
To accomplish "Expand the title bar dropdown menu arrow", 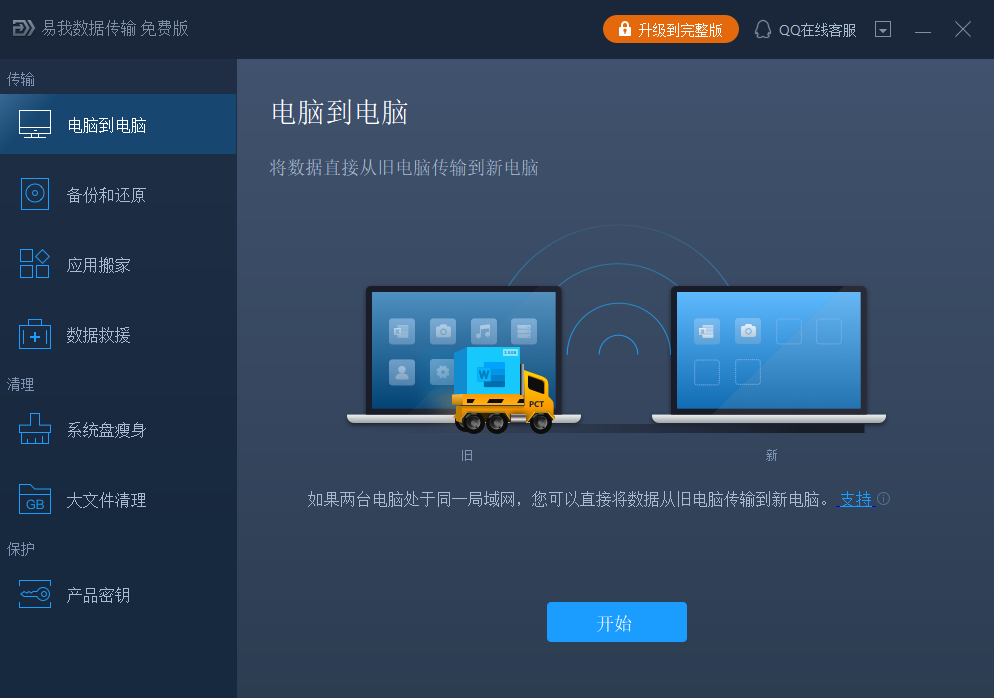I will (x=883, y=29).
